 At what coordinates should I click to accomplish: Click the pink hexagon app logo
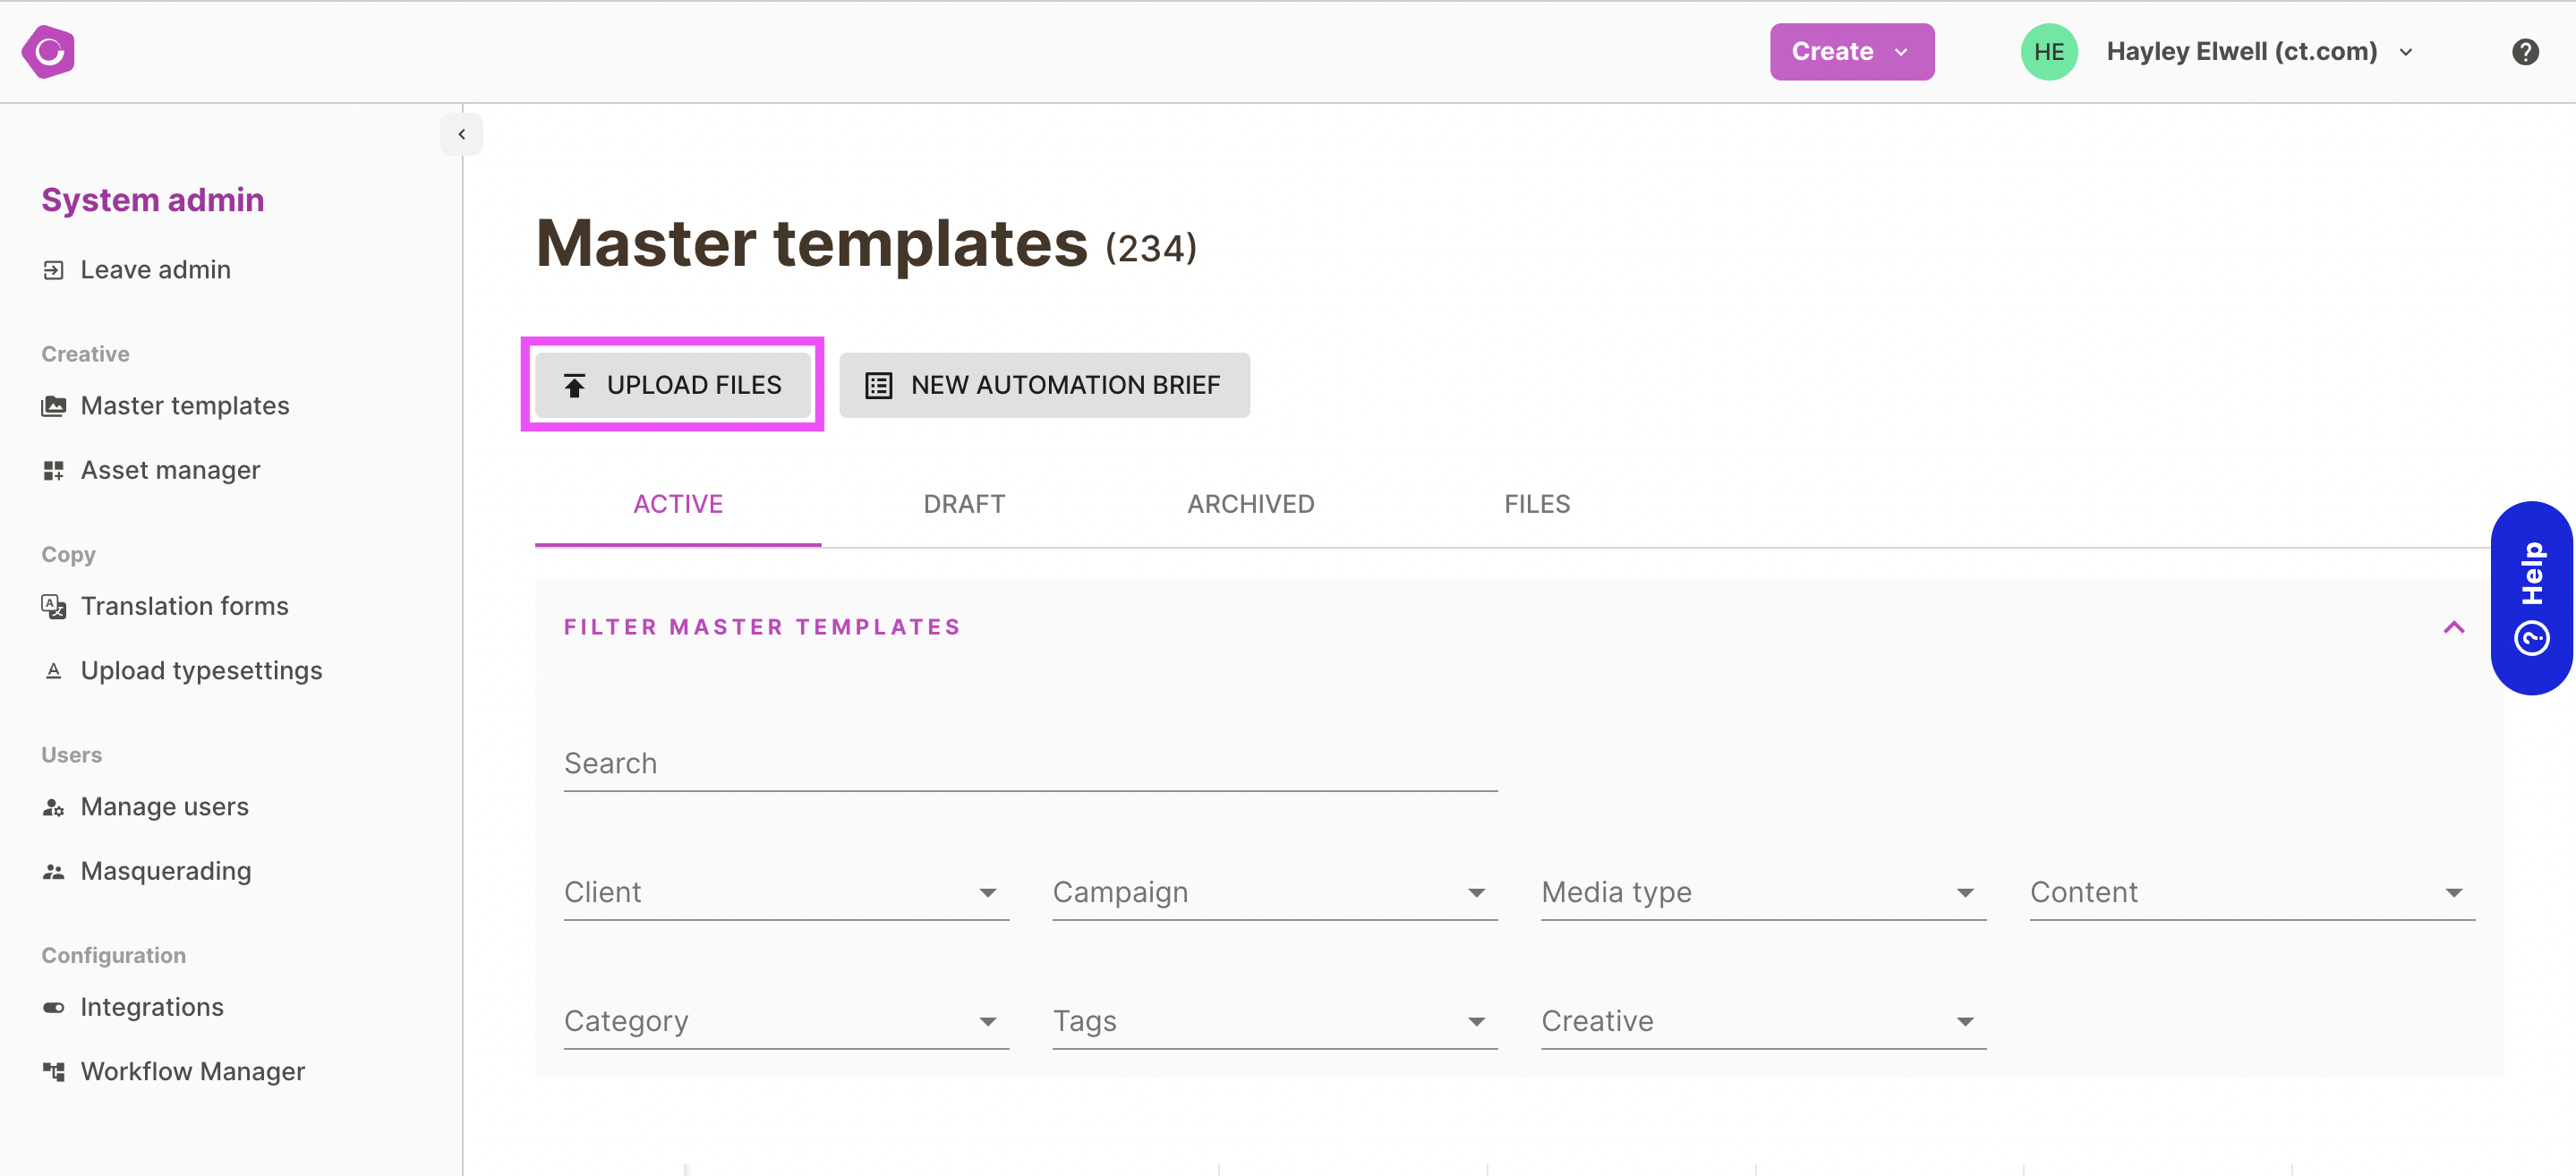click(x=48, y=51)
